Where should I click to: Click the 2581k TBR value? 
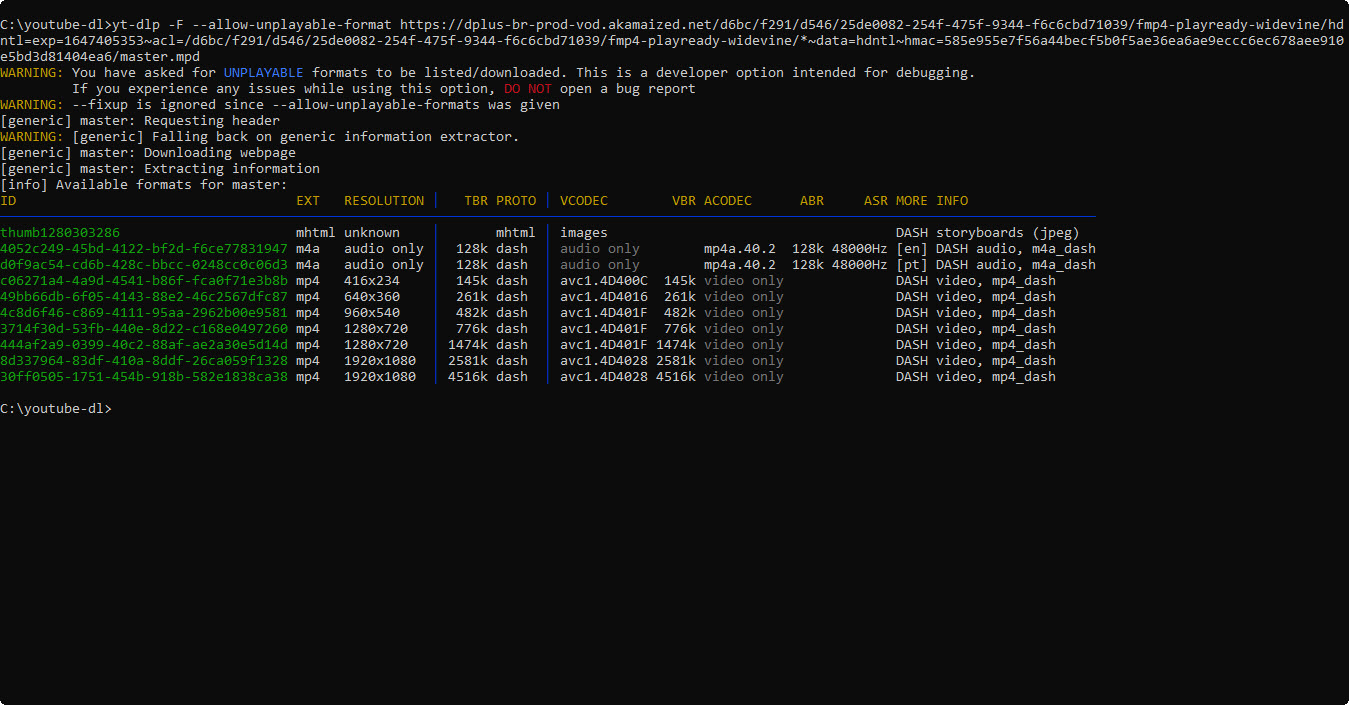pos(468,361)
